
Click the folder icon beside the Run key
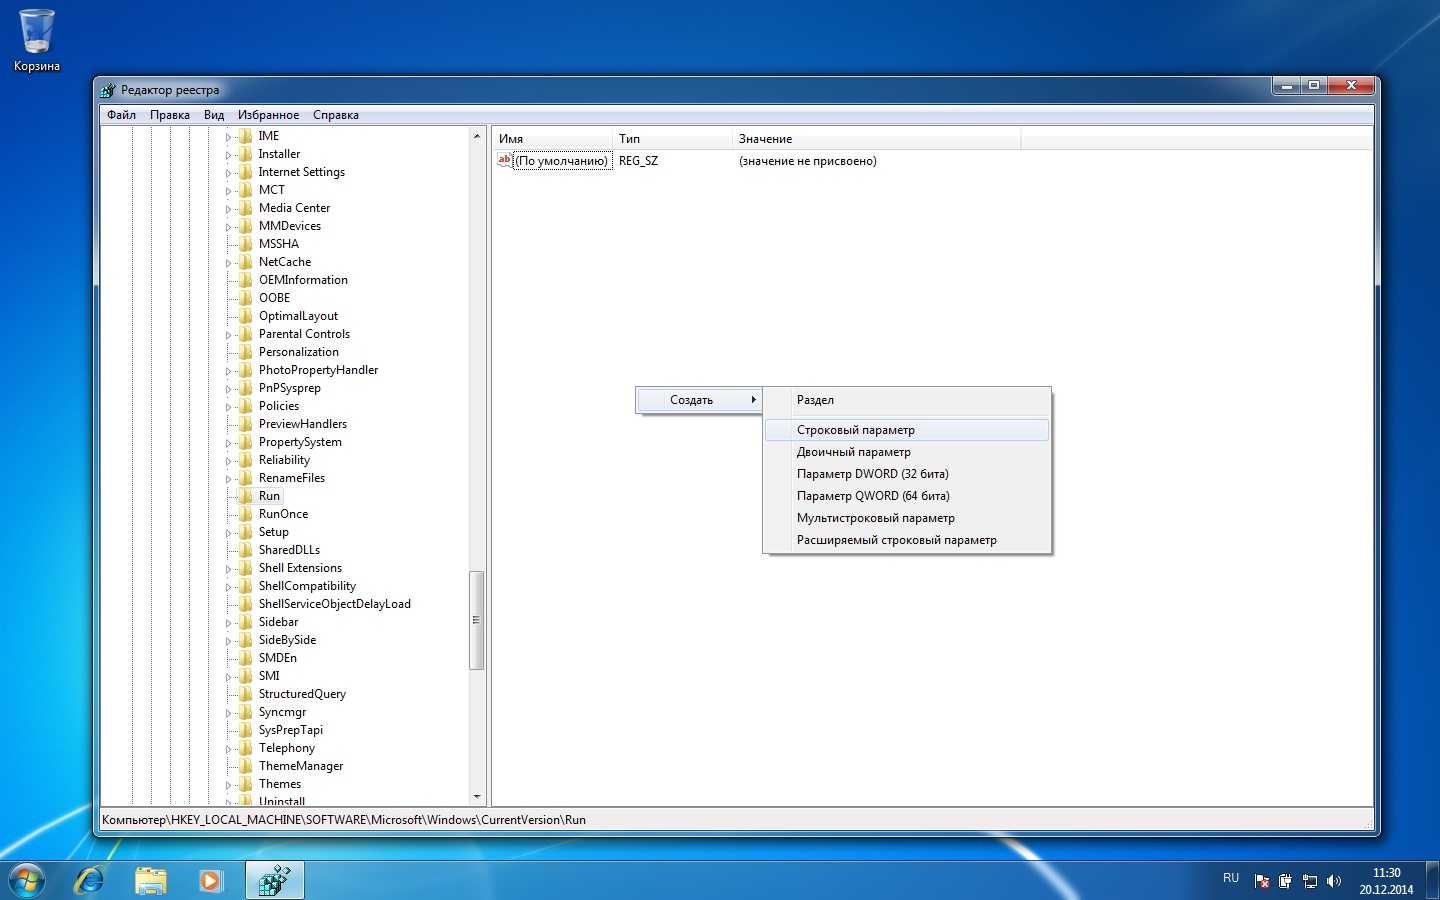point(245,496)
